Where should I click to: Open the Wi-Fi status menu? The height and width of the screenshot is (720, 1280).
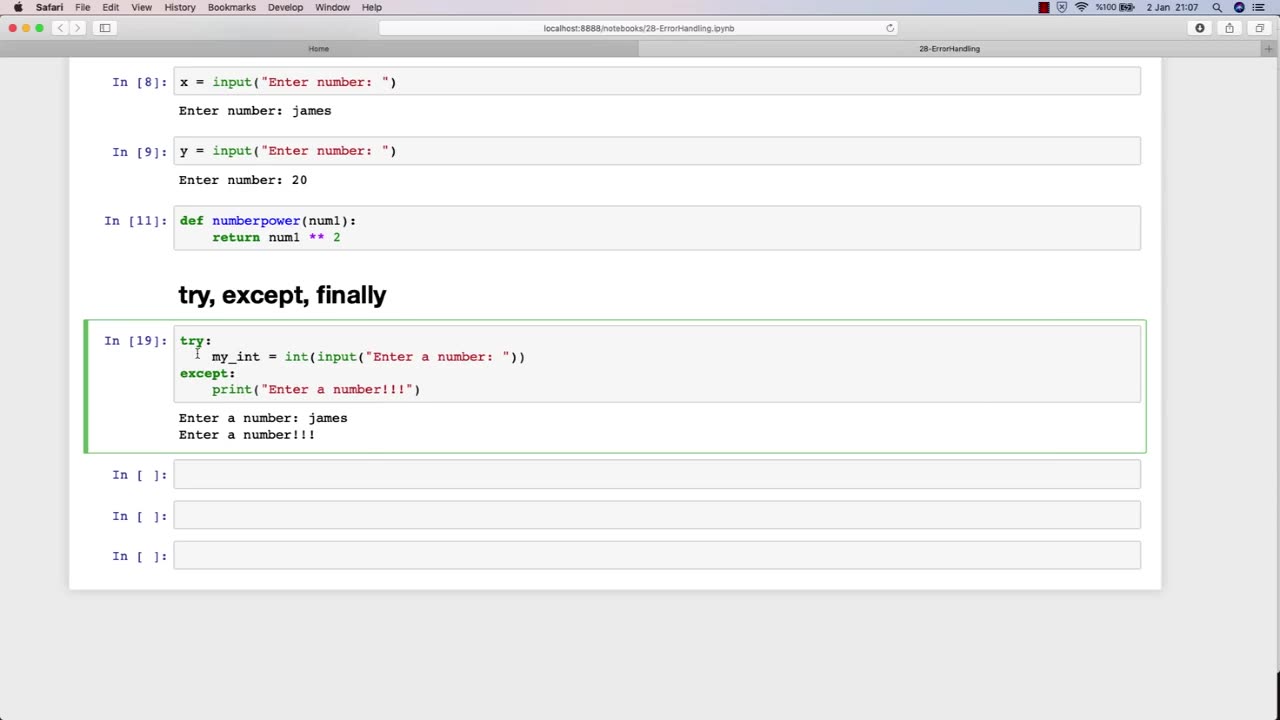tap(1081, 7)
